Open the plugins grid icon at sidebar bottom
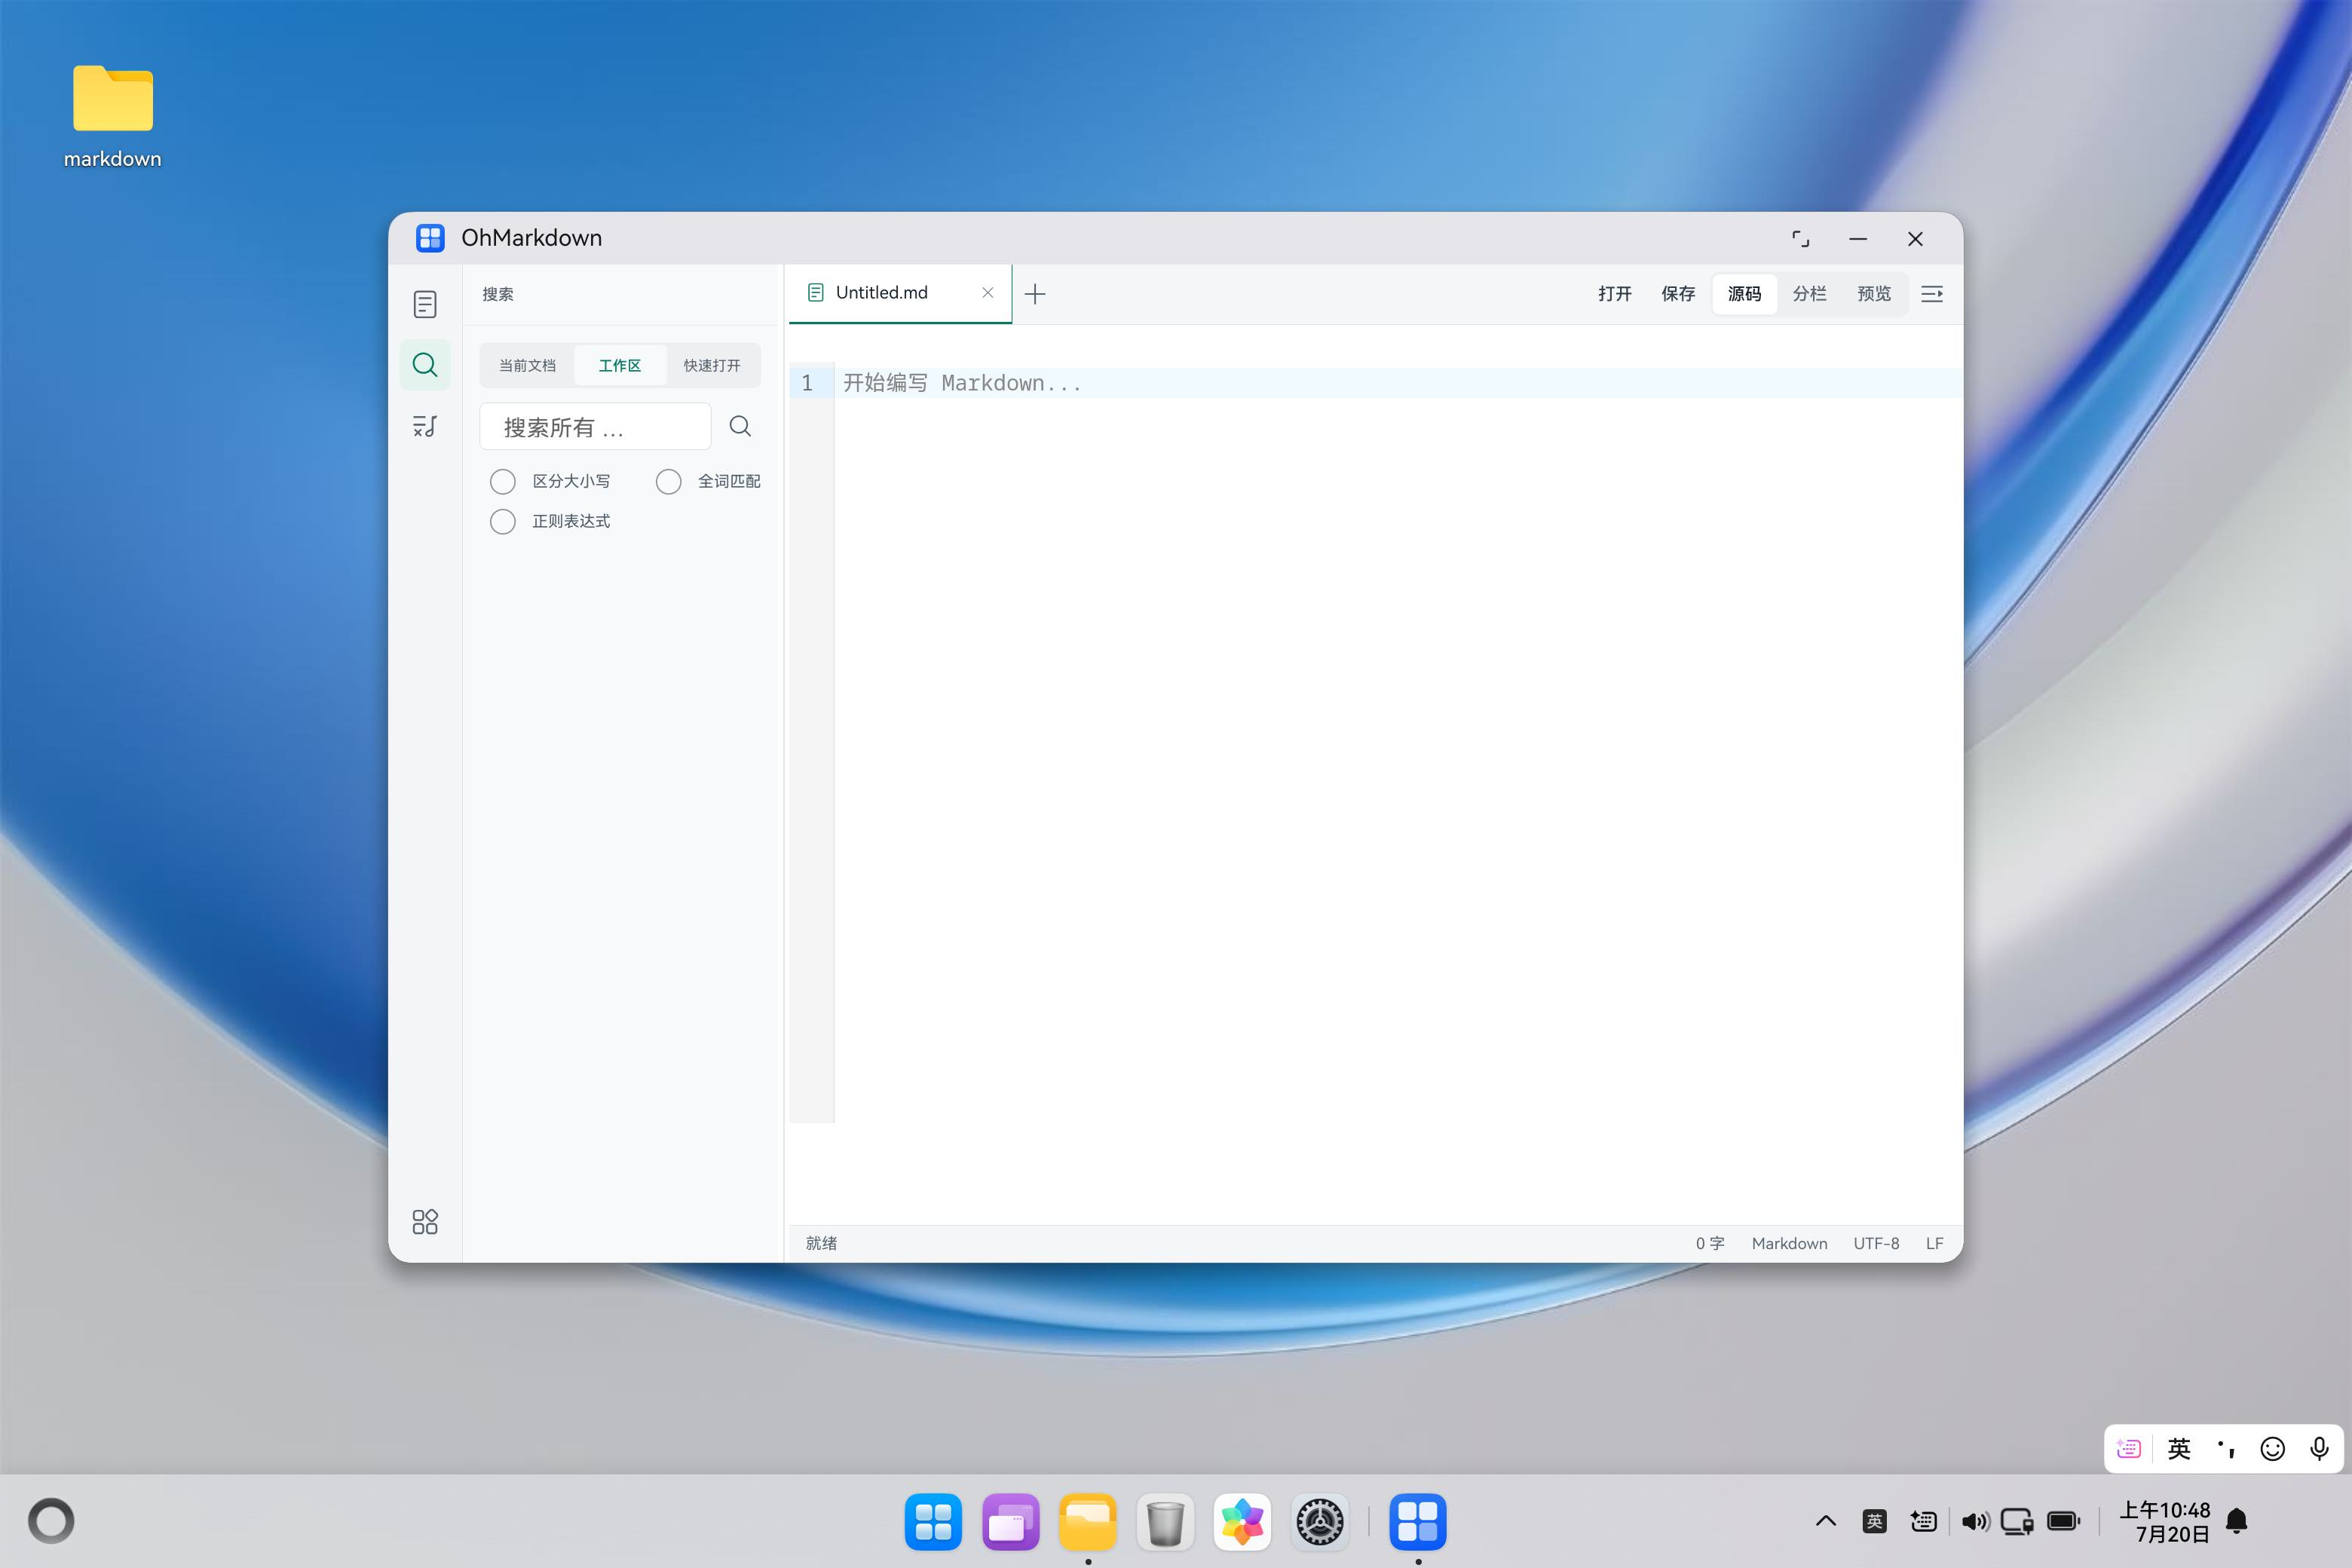Image resolution: width=2352 pixels, height=1568 pixels. pyautogui.click(x=425, y=1221)
